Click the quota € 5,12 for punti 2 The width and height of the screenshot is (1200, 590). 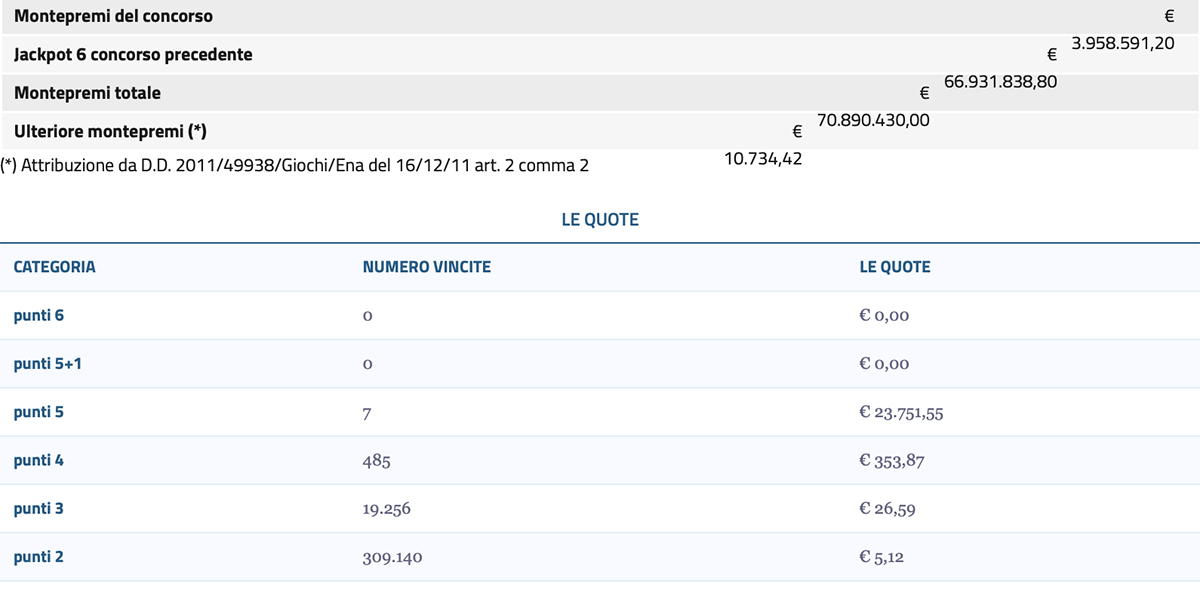[x=881, y=557]
